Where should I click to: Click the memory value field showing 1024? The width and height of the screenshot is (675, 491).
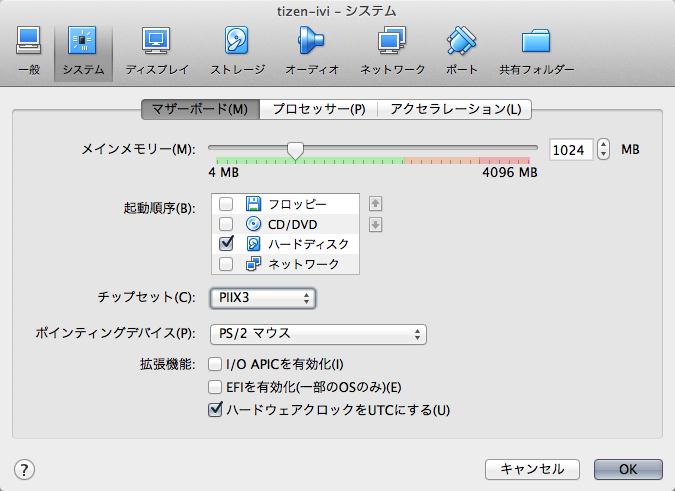coord(571,150)
